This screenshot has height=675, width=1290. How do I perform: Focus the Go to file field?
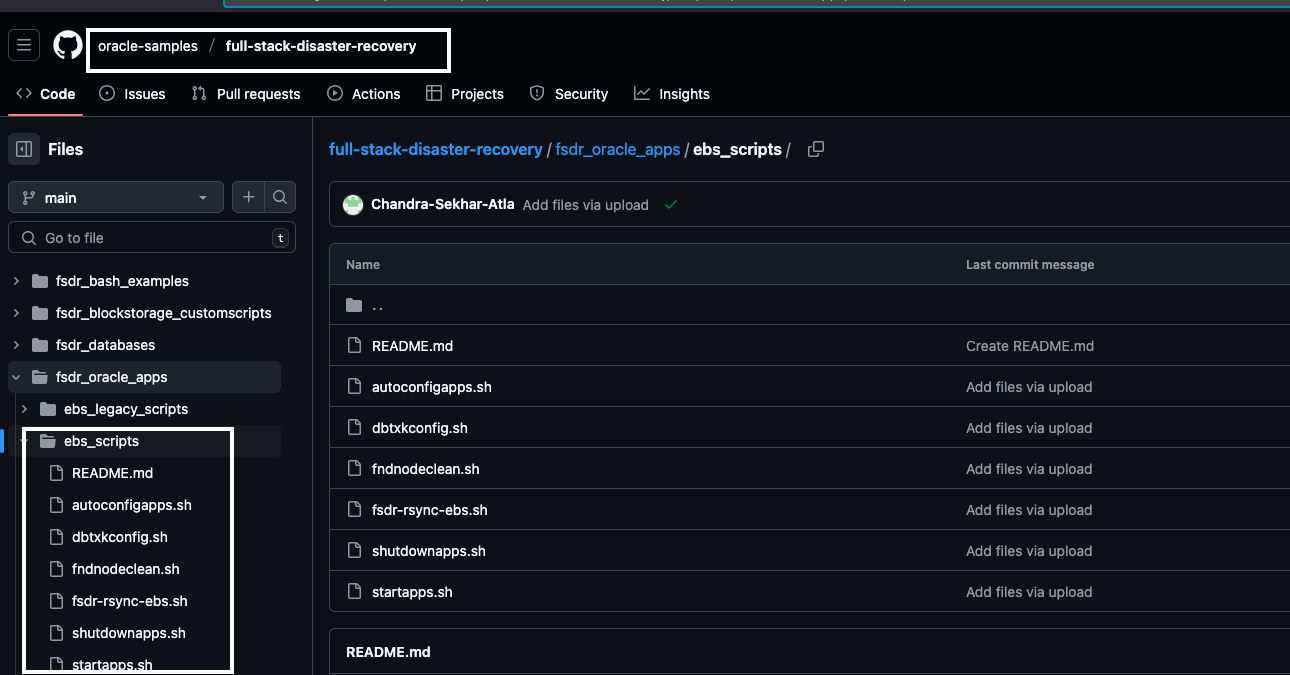(152, 238)
